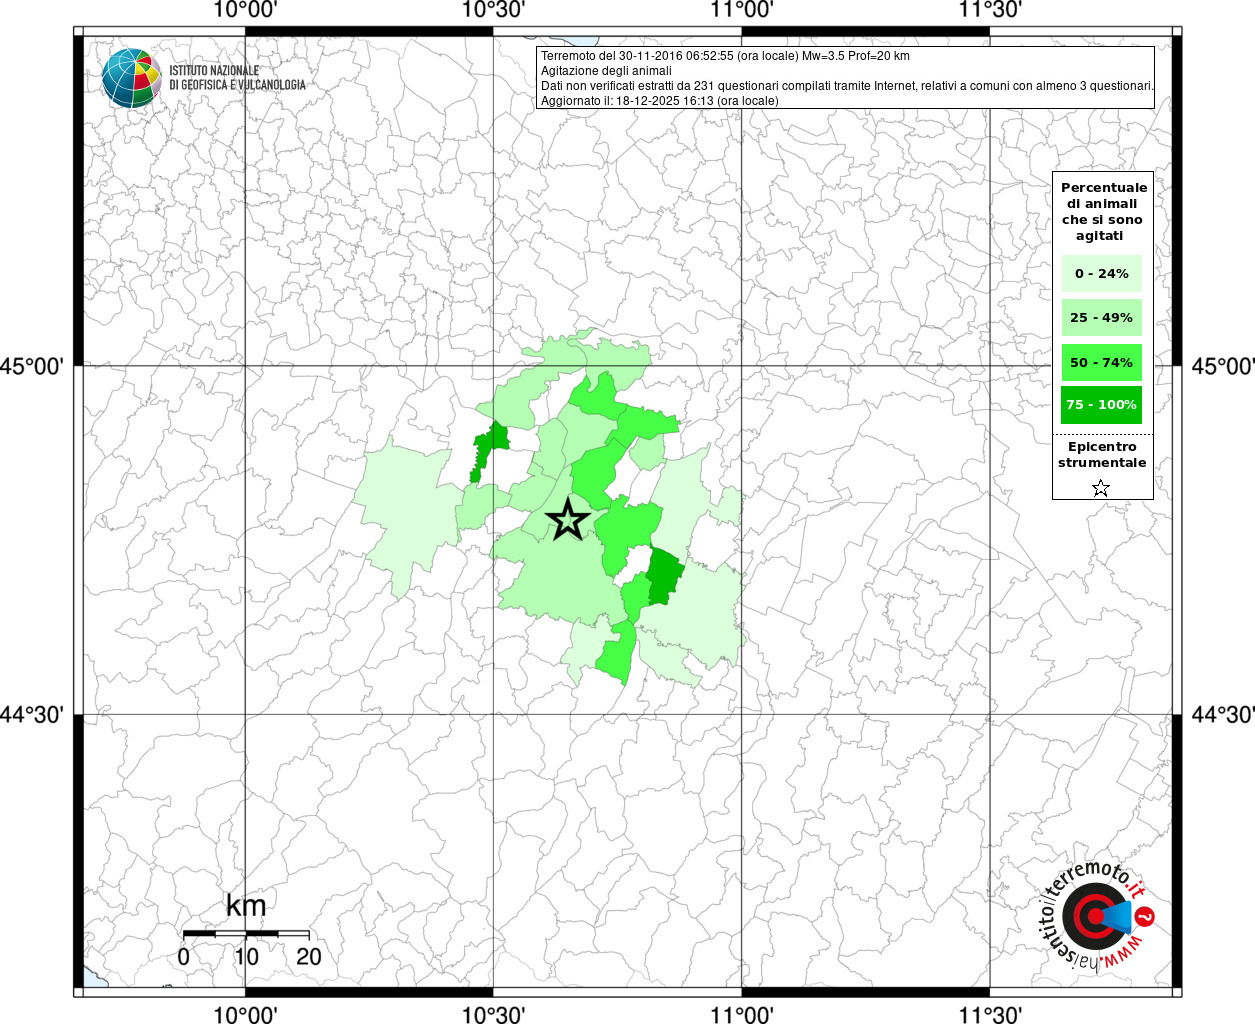1255x1024 pixels.
Task: Select the 75 - 100% legend swatch
Action: [x=1102, y=404]
